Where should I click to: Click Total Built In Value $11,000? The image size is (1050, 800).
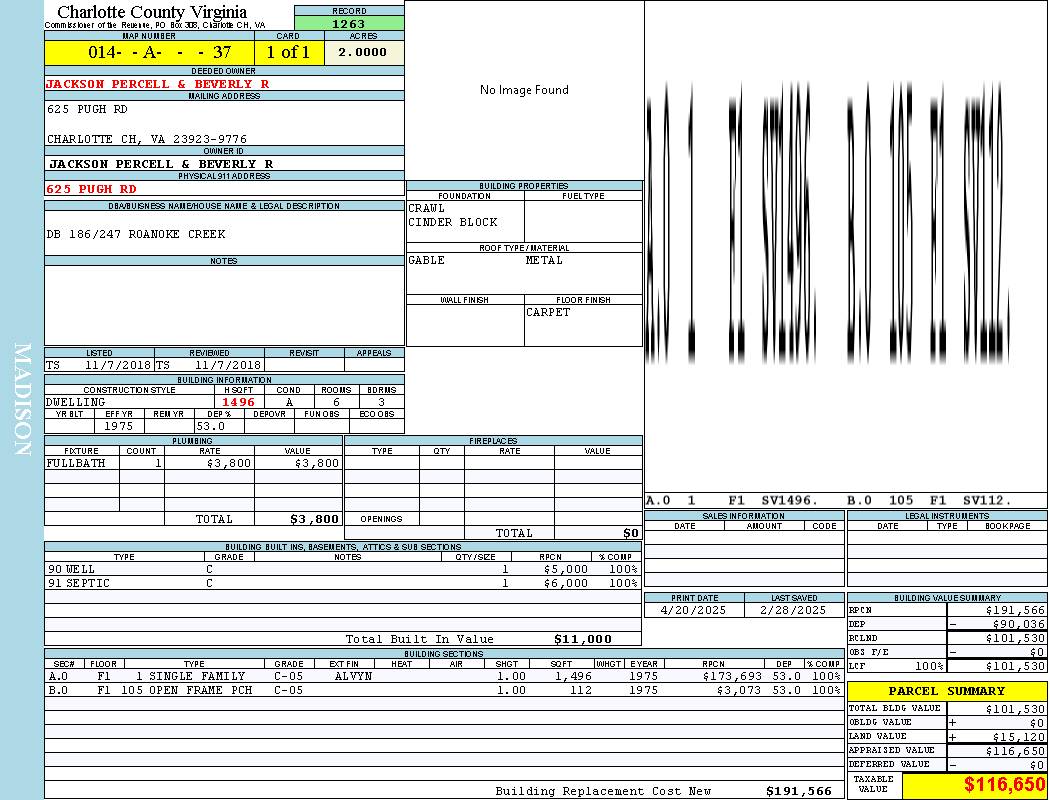coord(583,639)
